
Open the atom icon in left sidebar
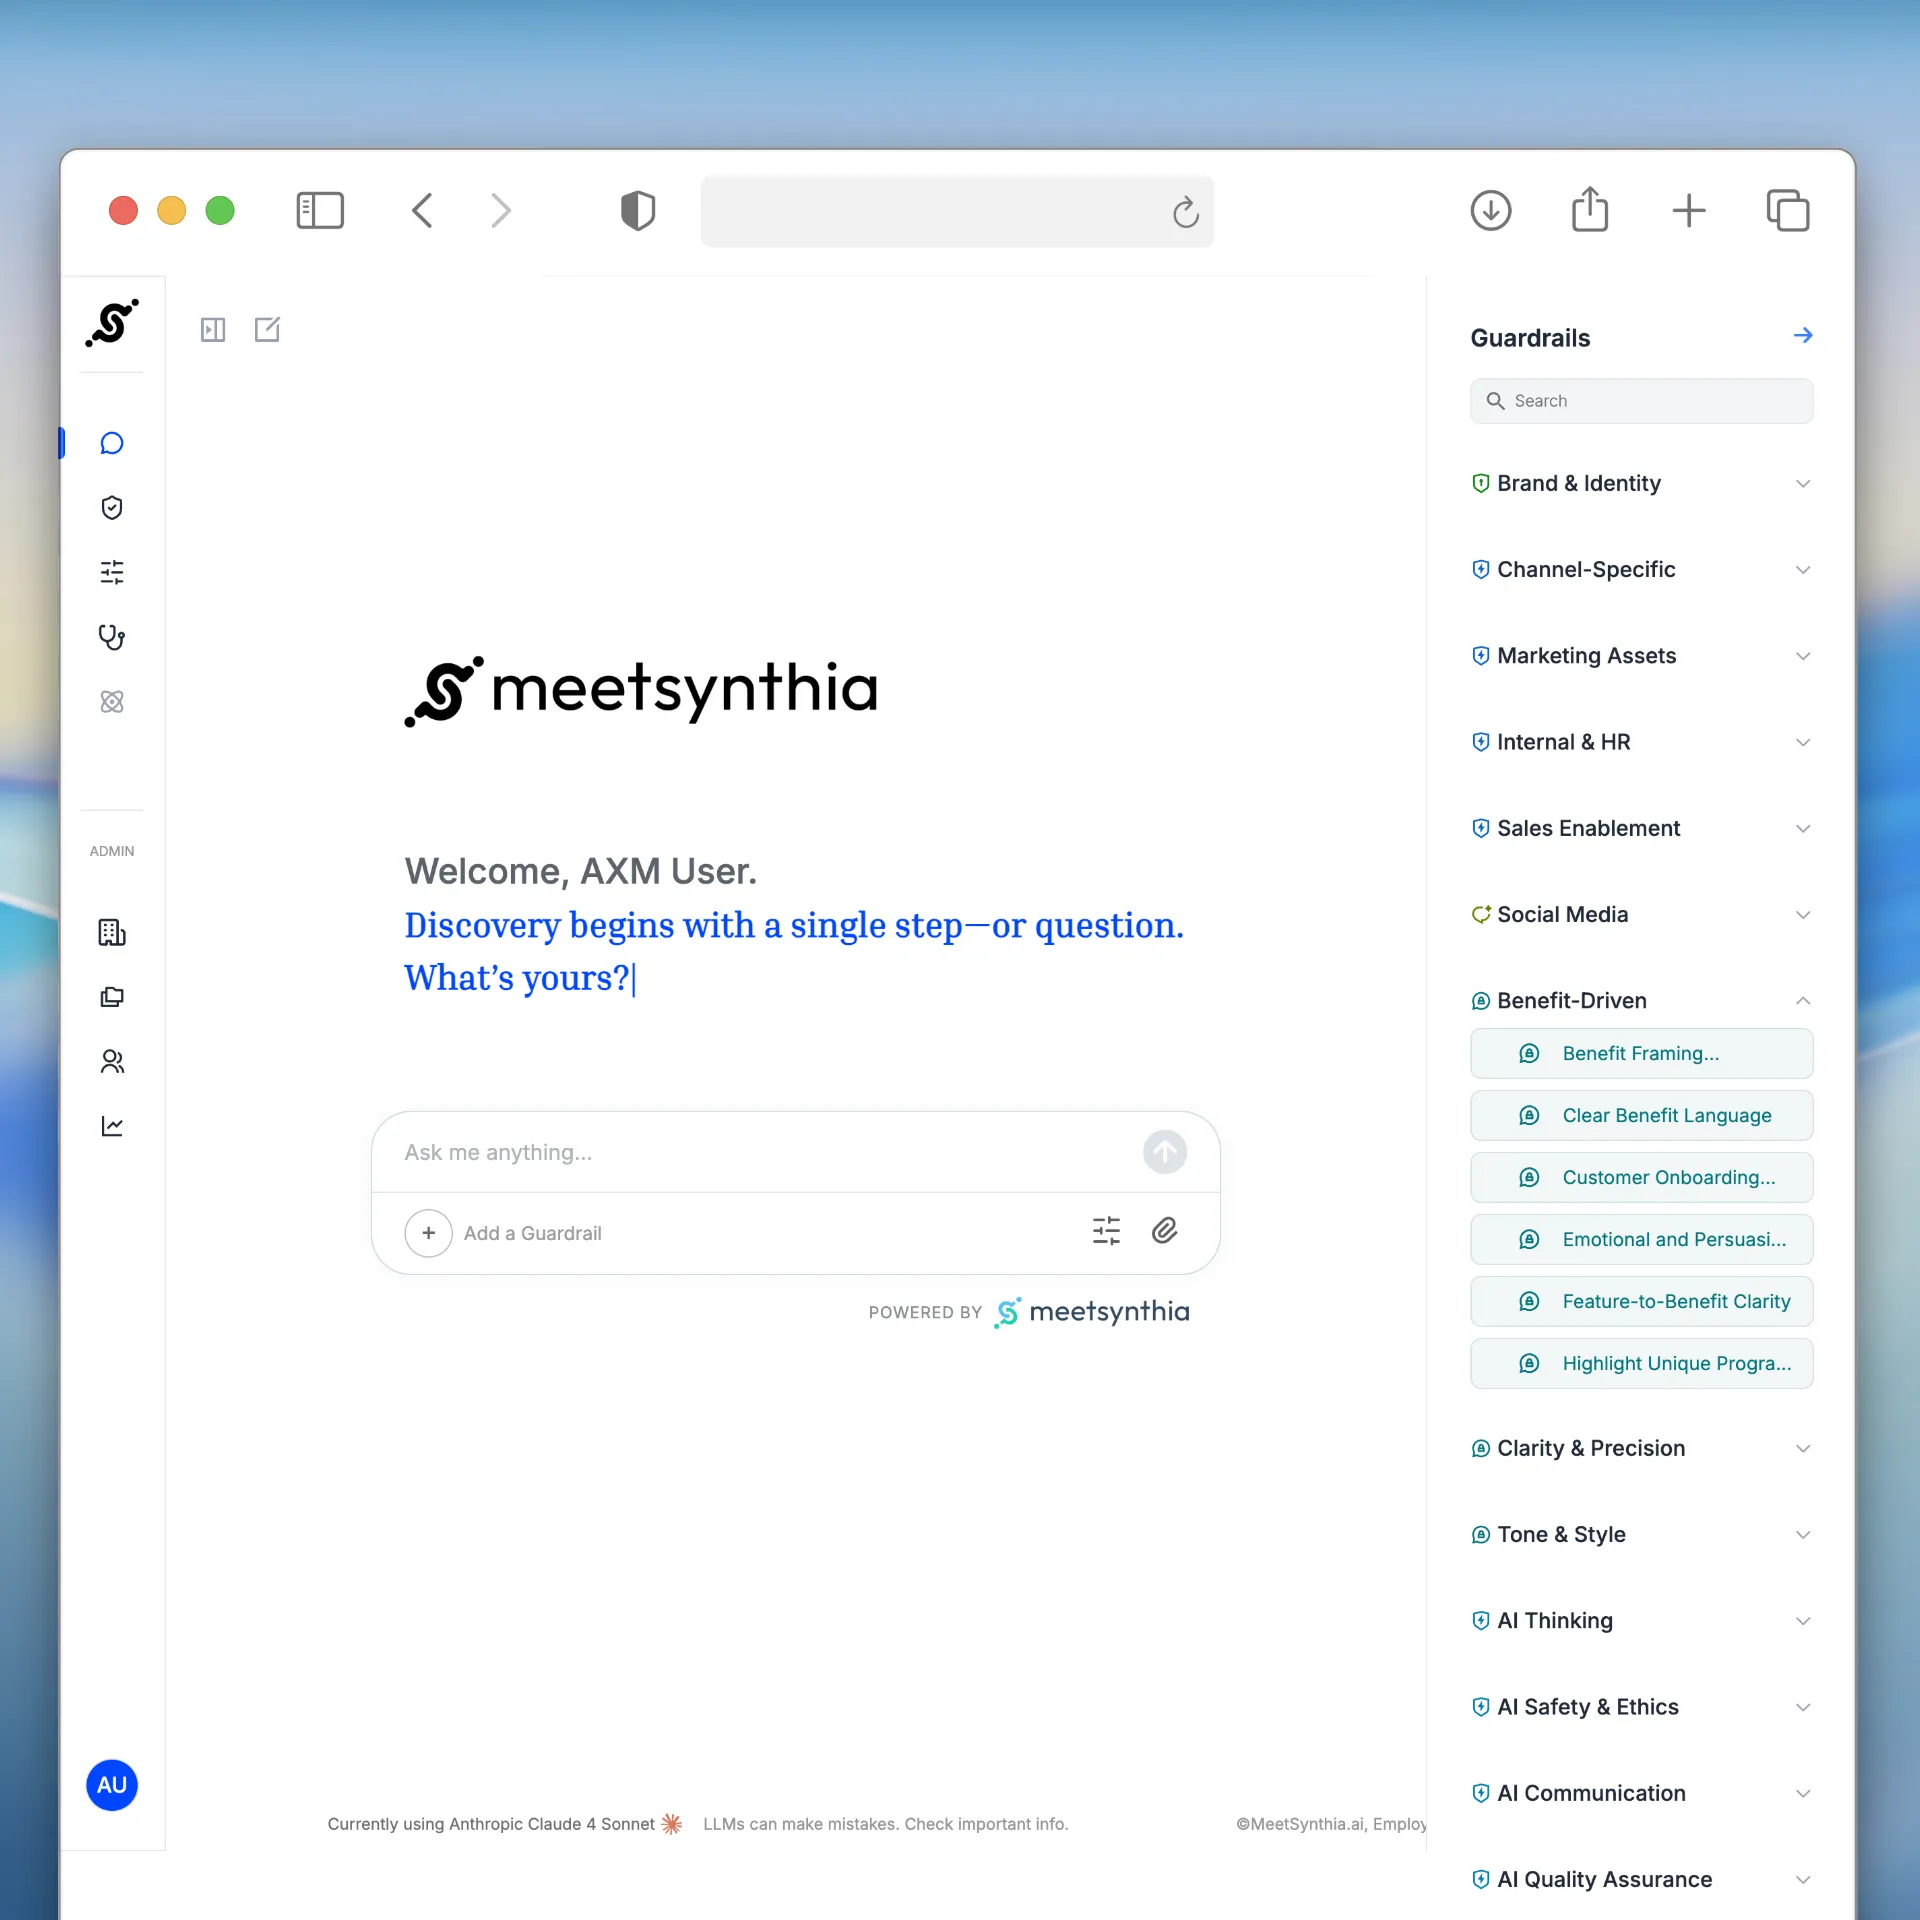112,702
